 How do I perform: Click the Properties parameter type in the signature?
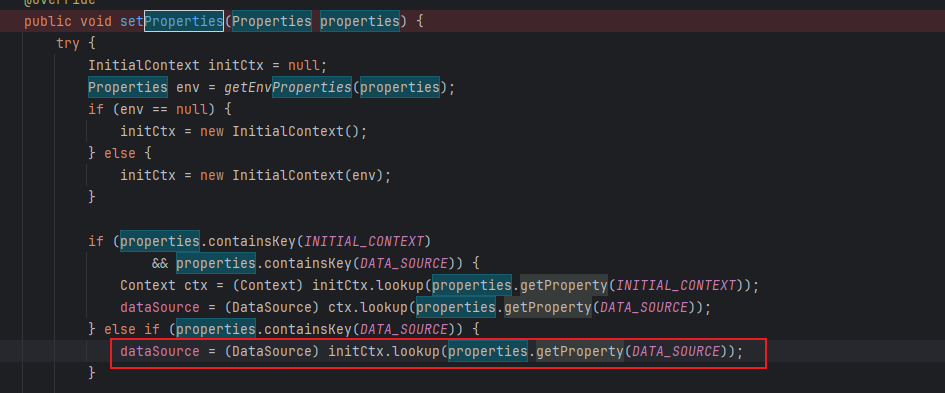coord(272,21)
